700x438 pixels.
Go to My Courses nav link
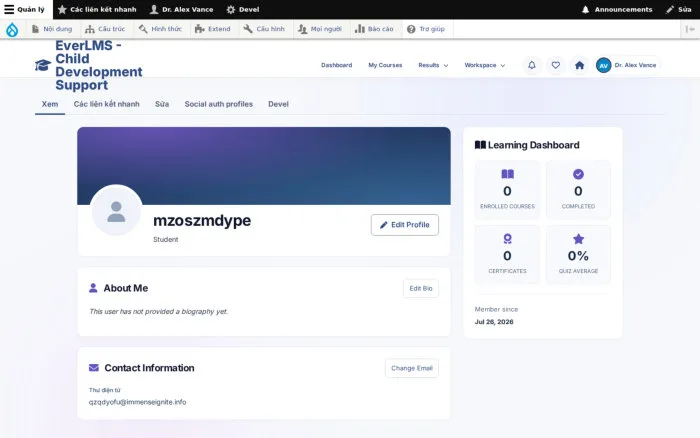(x=385, y=65)
